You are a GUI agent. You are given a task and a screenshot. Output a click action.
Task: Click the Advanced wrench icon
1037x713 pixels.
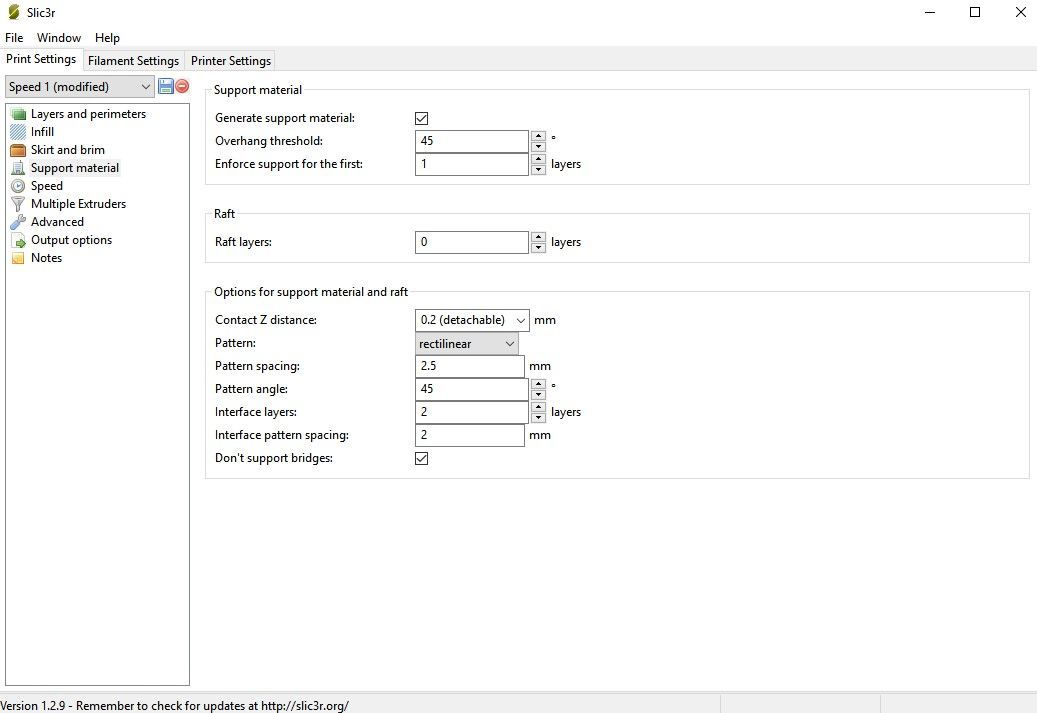pos(19,222)
